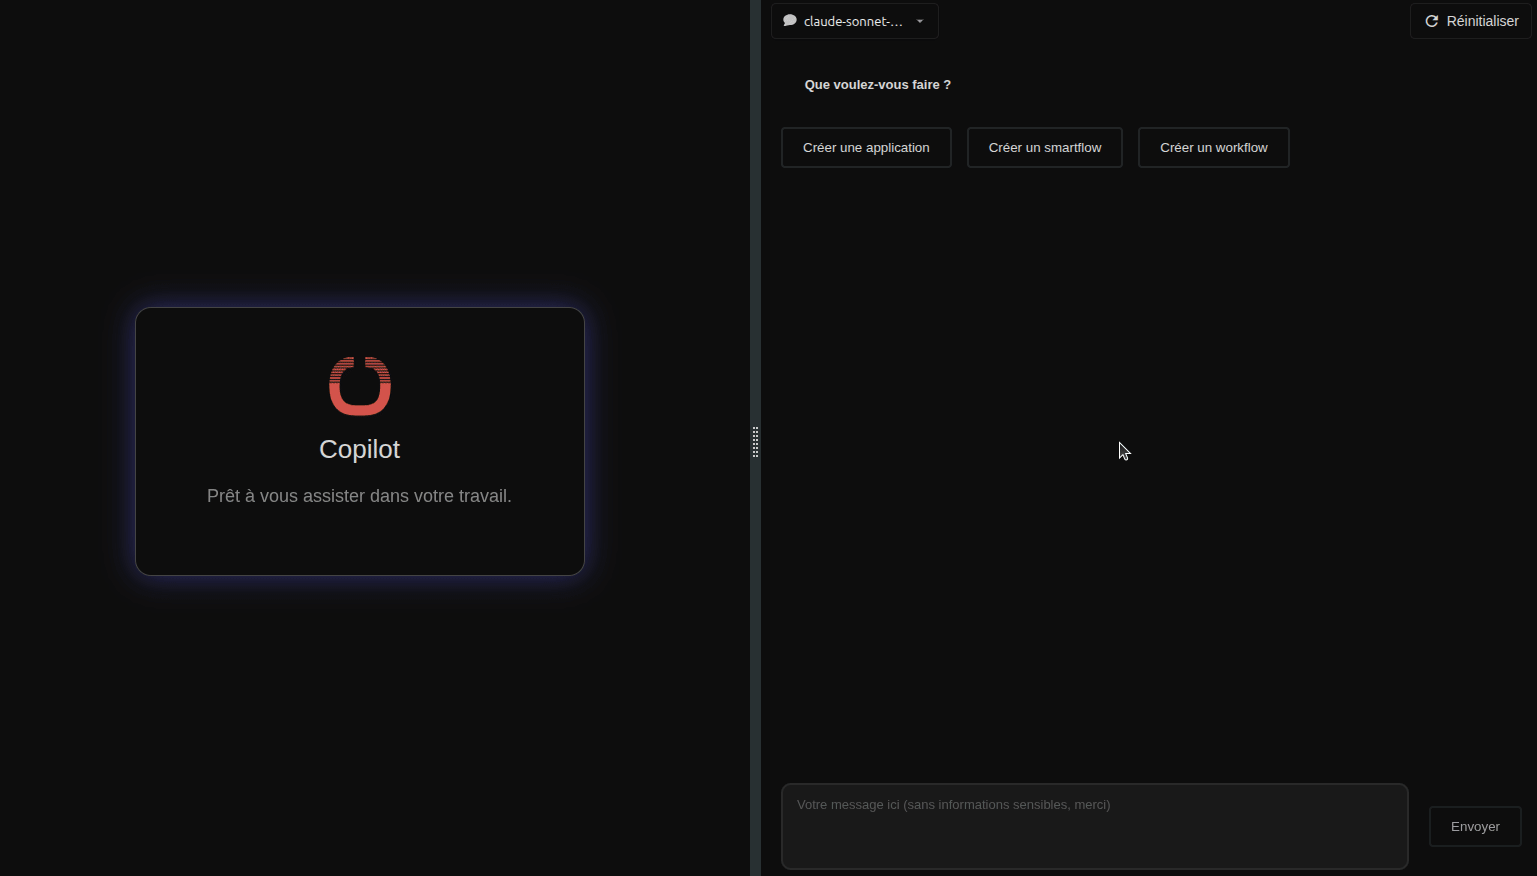Click the blank lower part of the Copilot card
This screenshot has width=1537, height=876.
click(360, 545)
